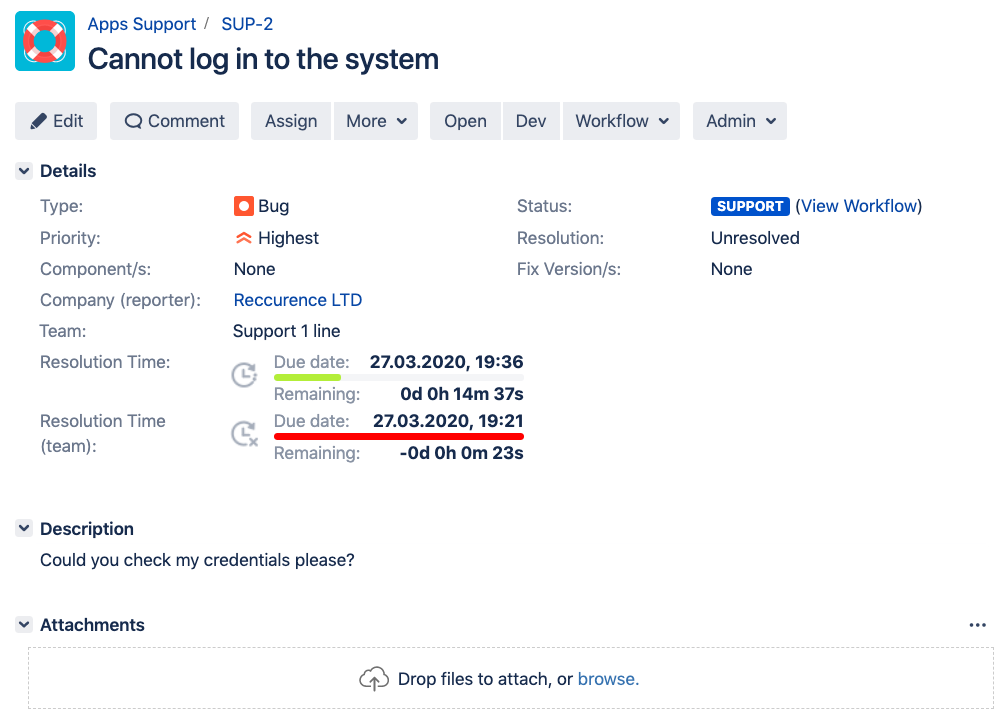Click the browse link to attach files

pos(608,679)
